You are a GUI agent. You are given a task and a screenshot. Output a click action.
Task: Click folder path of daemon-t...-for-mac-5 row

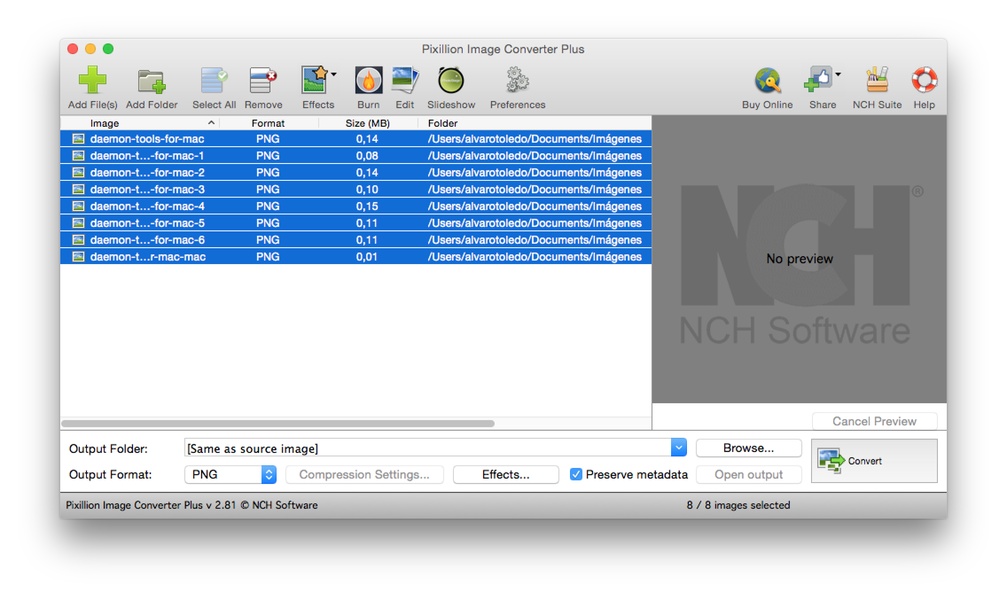coord(534,223)
